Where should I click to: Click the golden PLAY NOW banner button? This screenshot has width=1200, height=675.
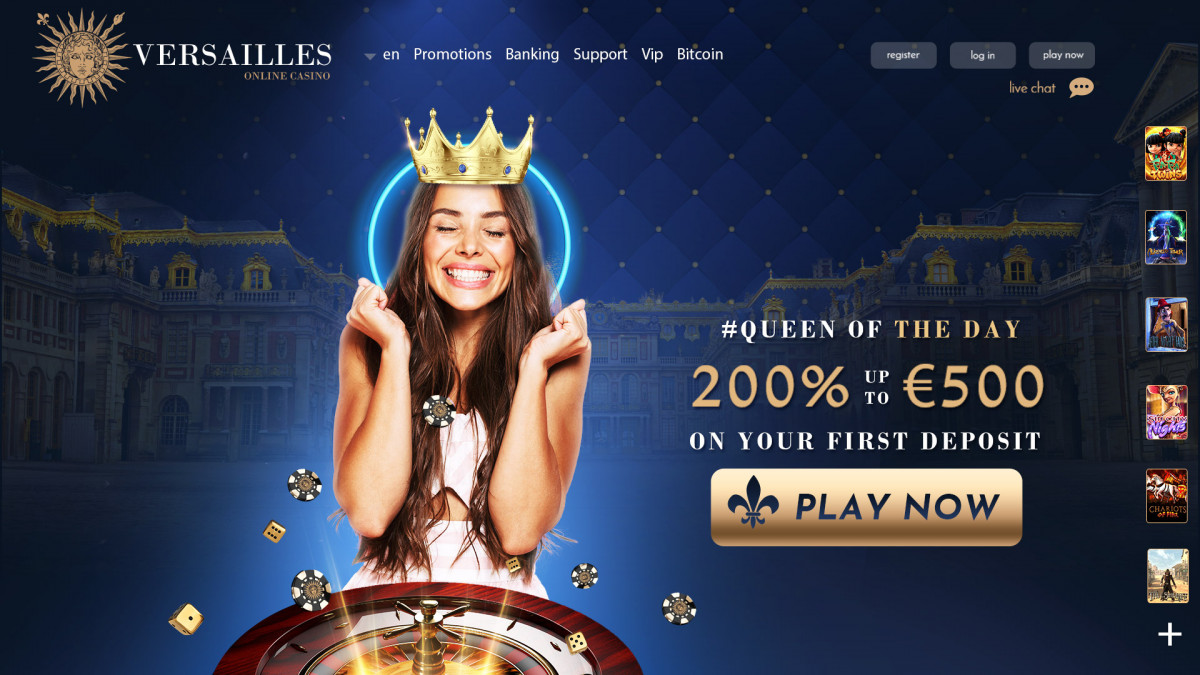pyautogui.click(x=866, y=507)
